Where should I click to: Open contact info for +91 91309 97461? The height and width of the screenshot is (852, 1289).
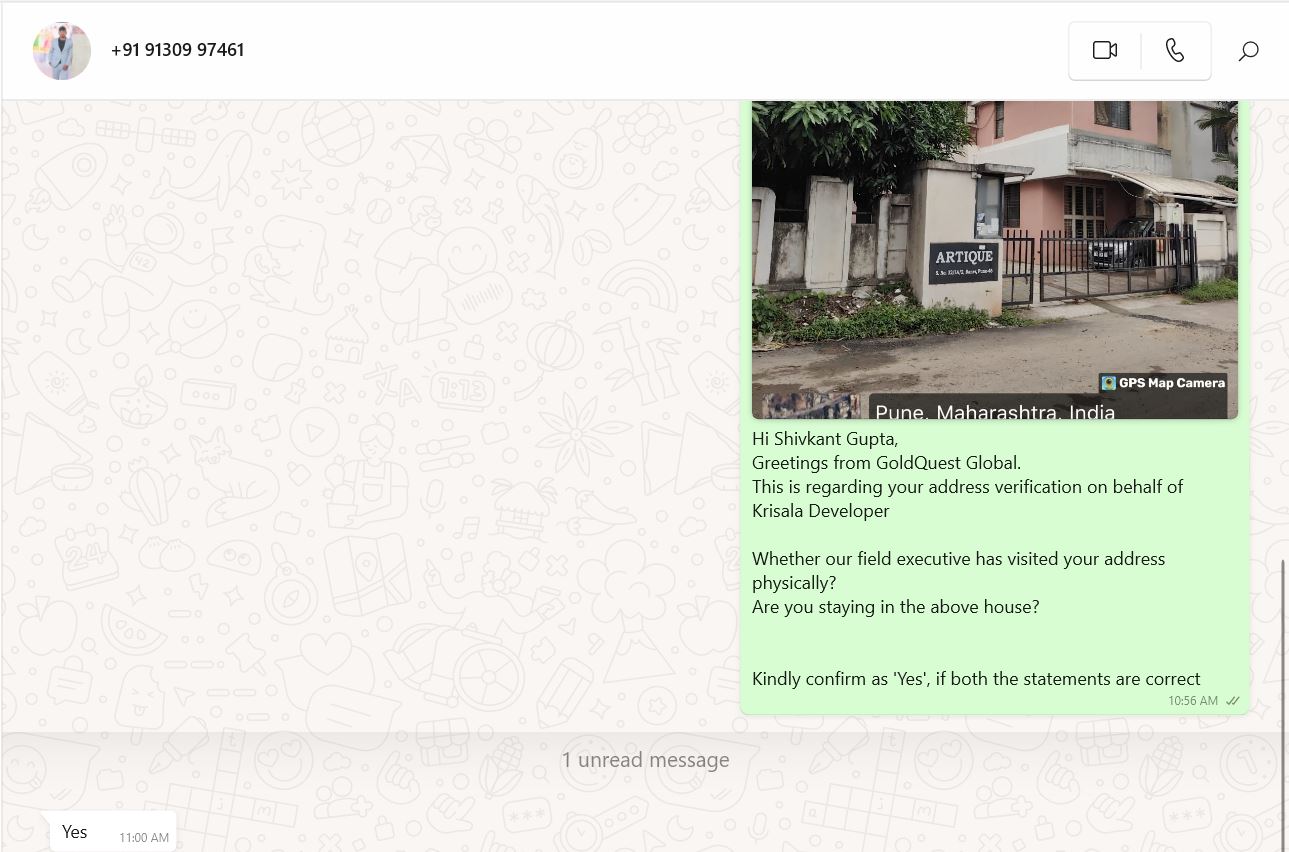coord(178,50)
